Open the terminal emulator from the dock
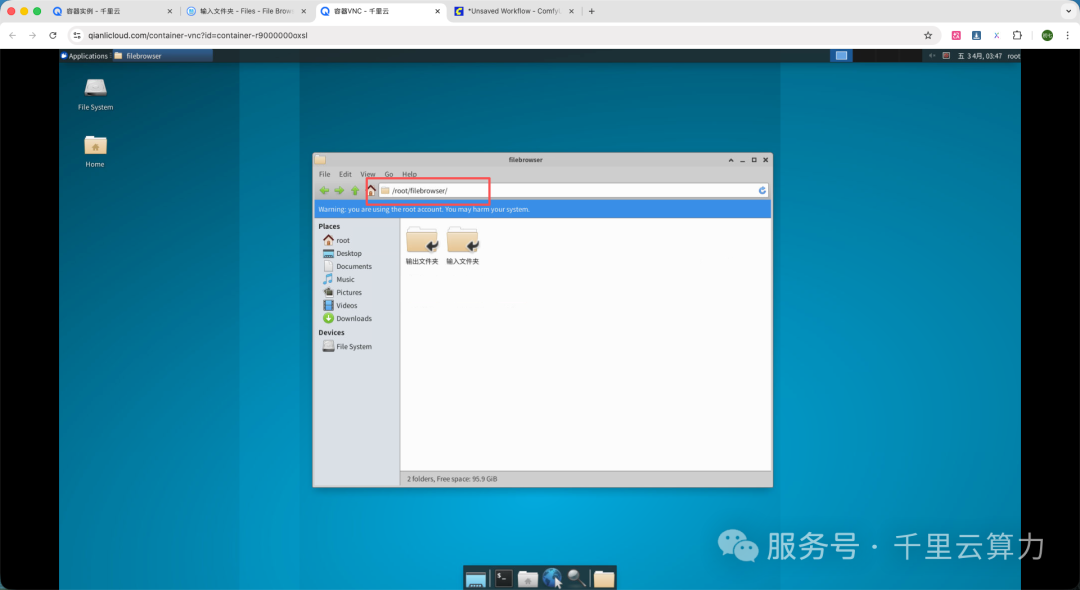The height and width of the screenshot is (590, 1080). (503, 578)
